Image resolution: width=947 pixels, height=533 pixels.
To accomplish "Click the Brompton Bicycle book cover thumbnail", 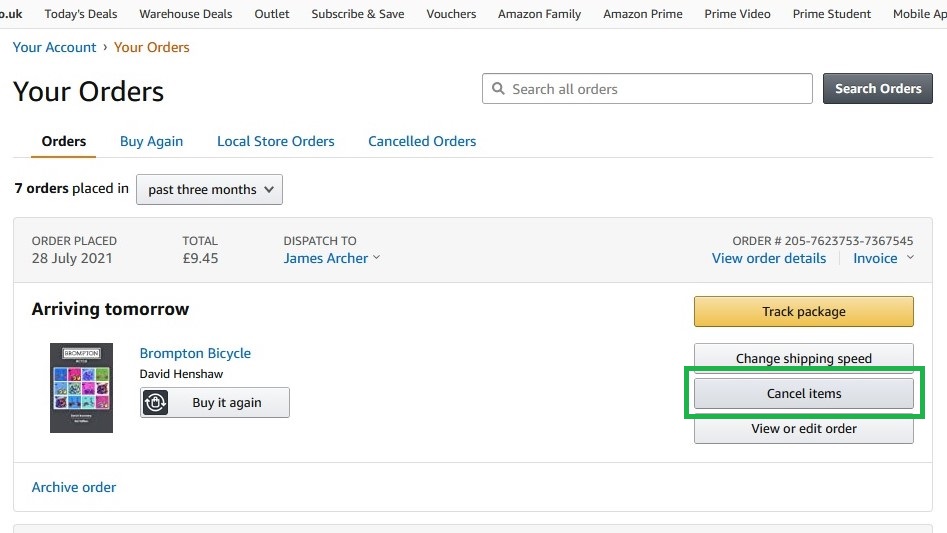I will pos(81,388).
